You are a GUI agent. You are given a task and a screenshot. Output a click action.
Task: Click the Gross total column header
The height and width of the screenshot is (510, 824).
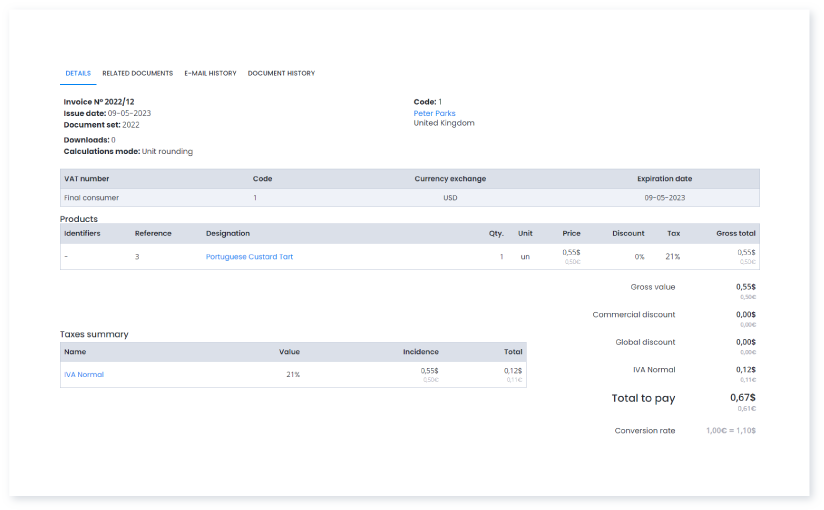tap(736, 233)
